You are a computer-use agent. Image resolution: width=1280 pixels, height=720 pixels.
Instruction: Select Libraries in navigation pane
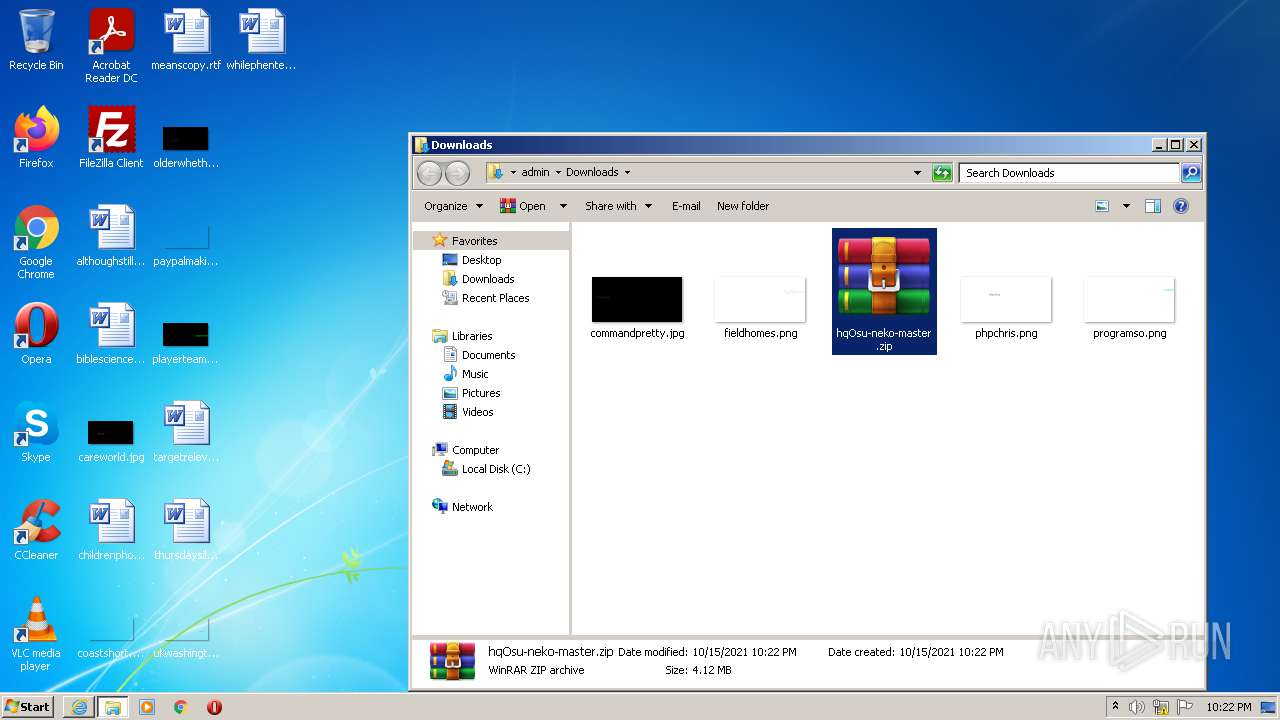pos(472,336)
